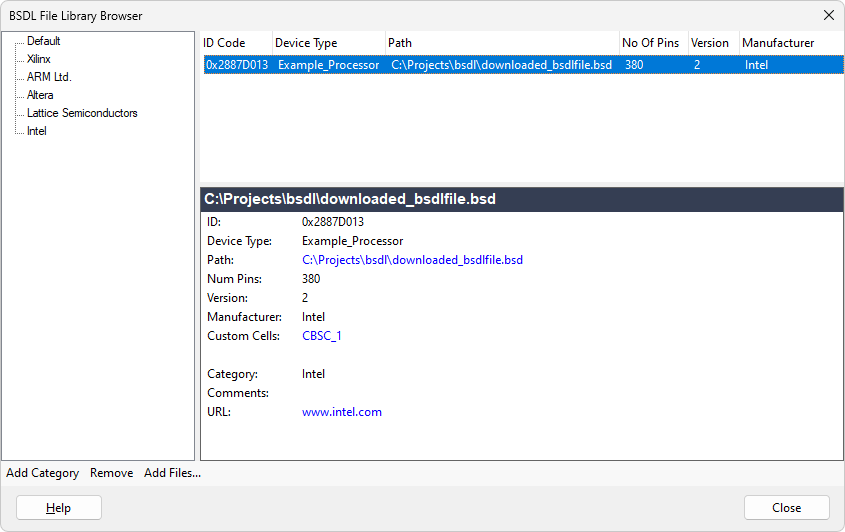Image resolution: width=845 pixels, height=532 pixels.
Task: Select the Default category in tree
Action: [x=43, y=41]
